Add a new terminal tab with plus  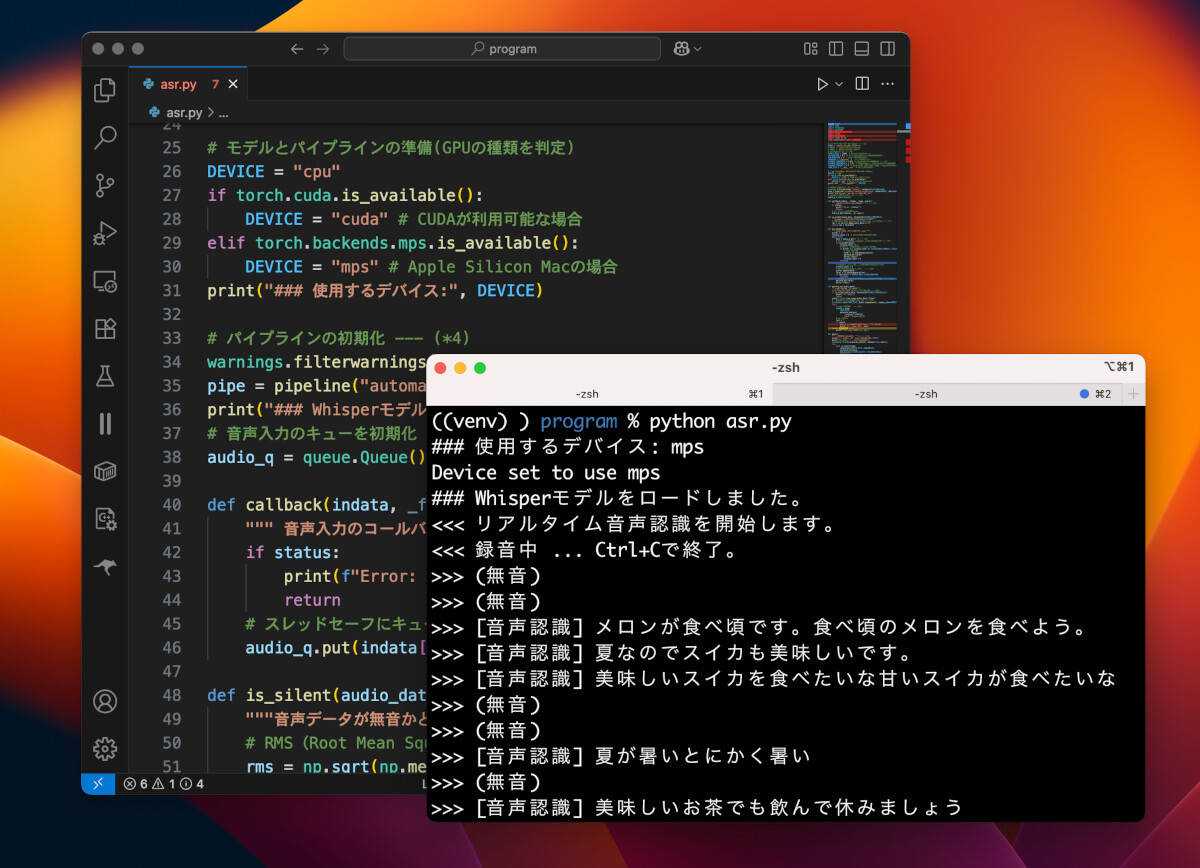[x=1133, y=394]
